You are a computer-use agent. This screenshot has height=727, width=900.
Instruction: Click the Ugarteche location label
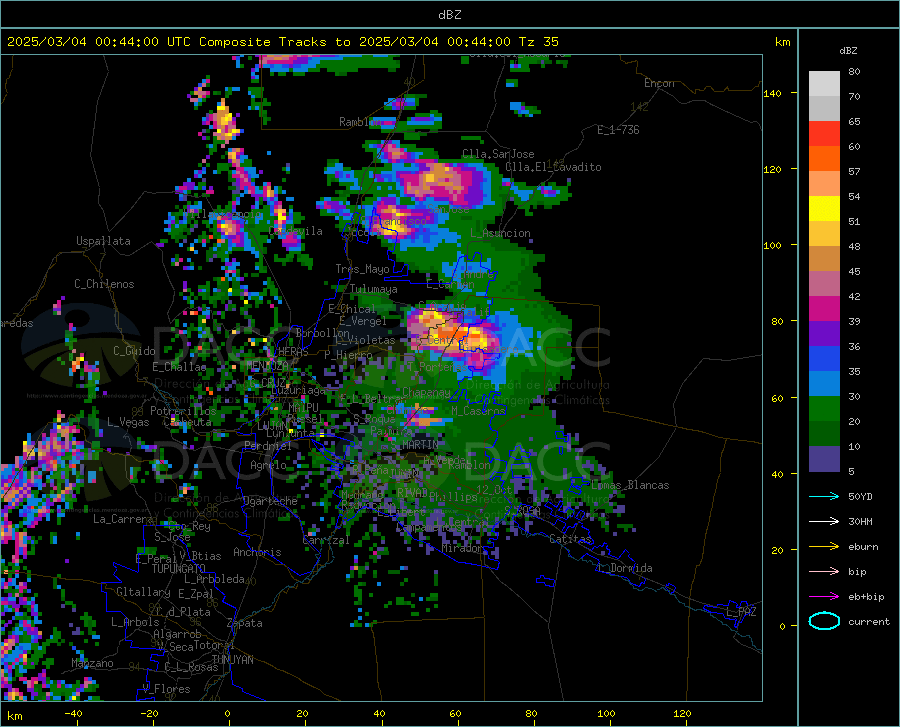pyautogui.click(x=270, y=501)
